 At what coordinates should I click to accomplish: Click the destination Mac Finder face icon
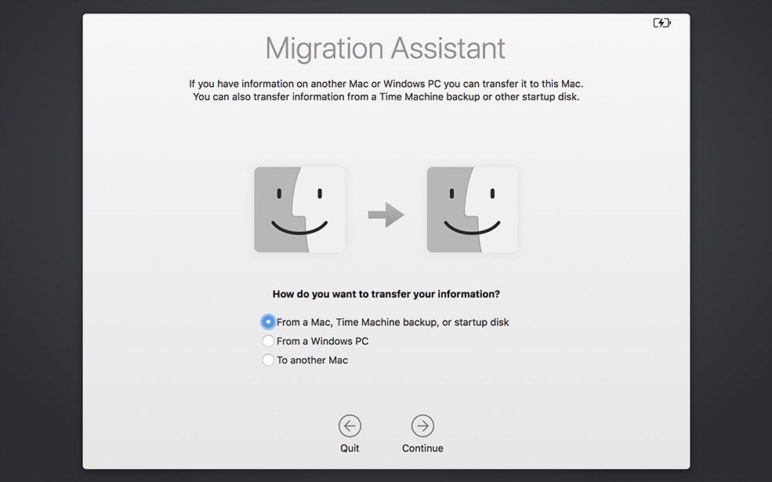click(x=472, y=210)
